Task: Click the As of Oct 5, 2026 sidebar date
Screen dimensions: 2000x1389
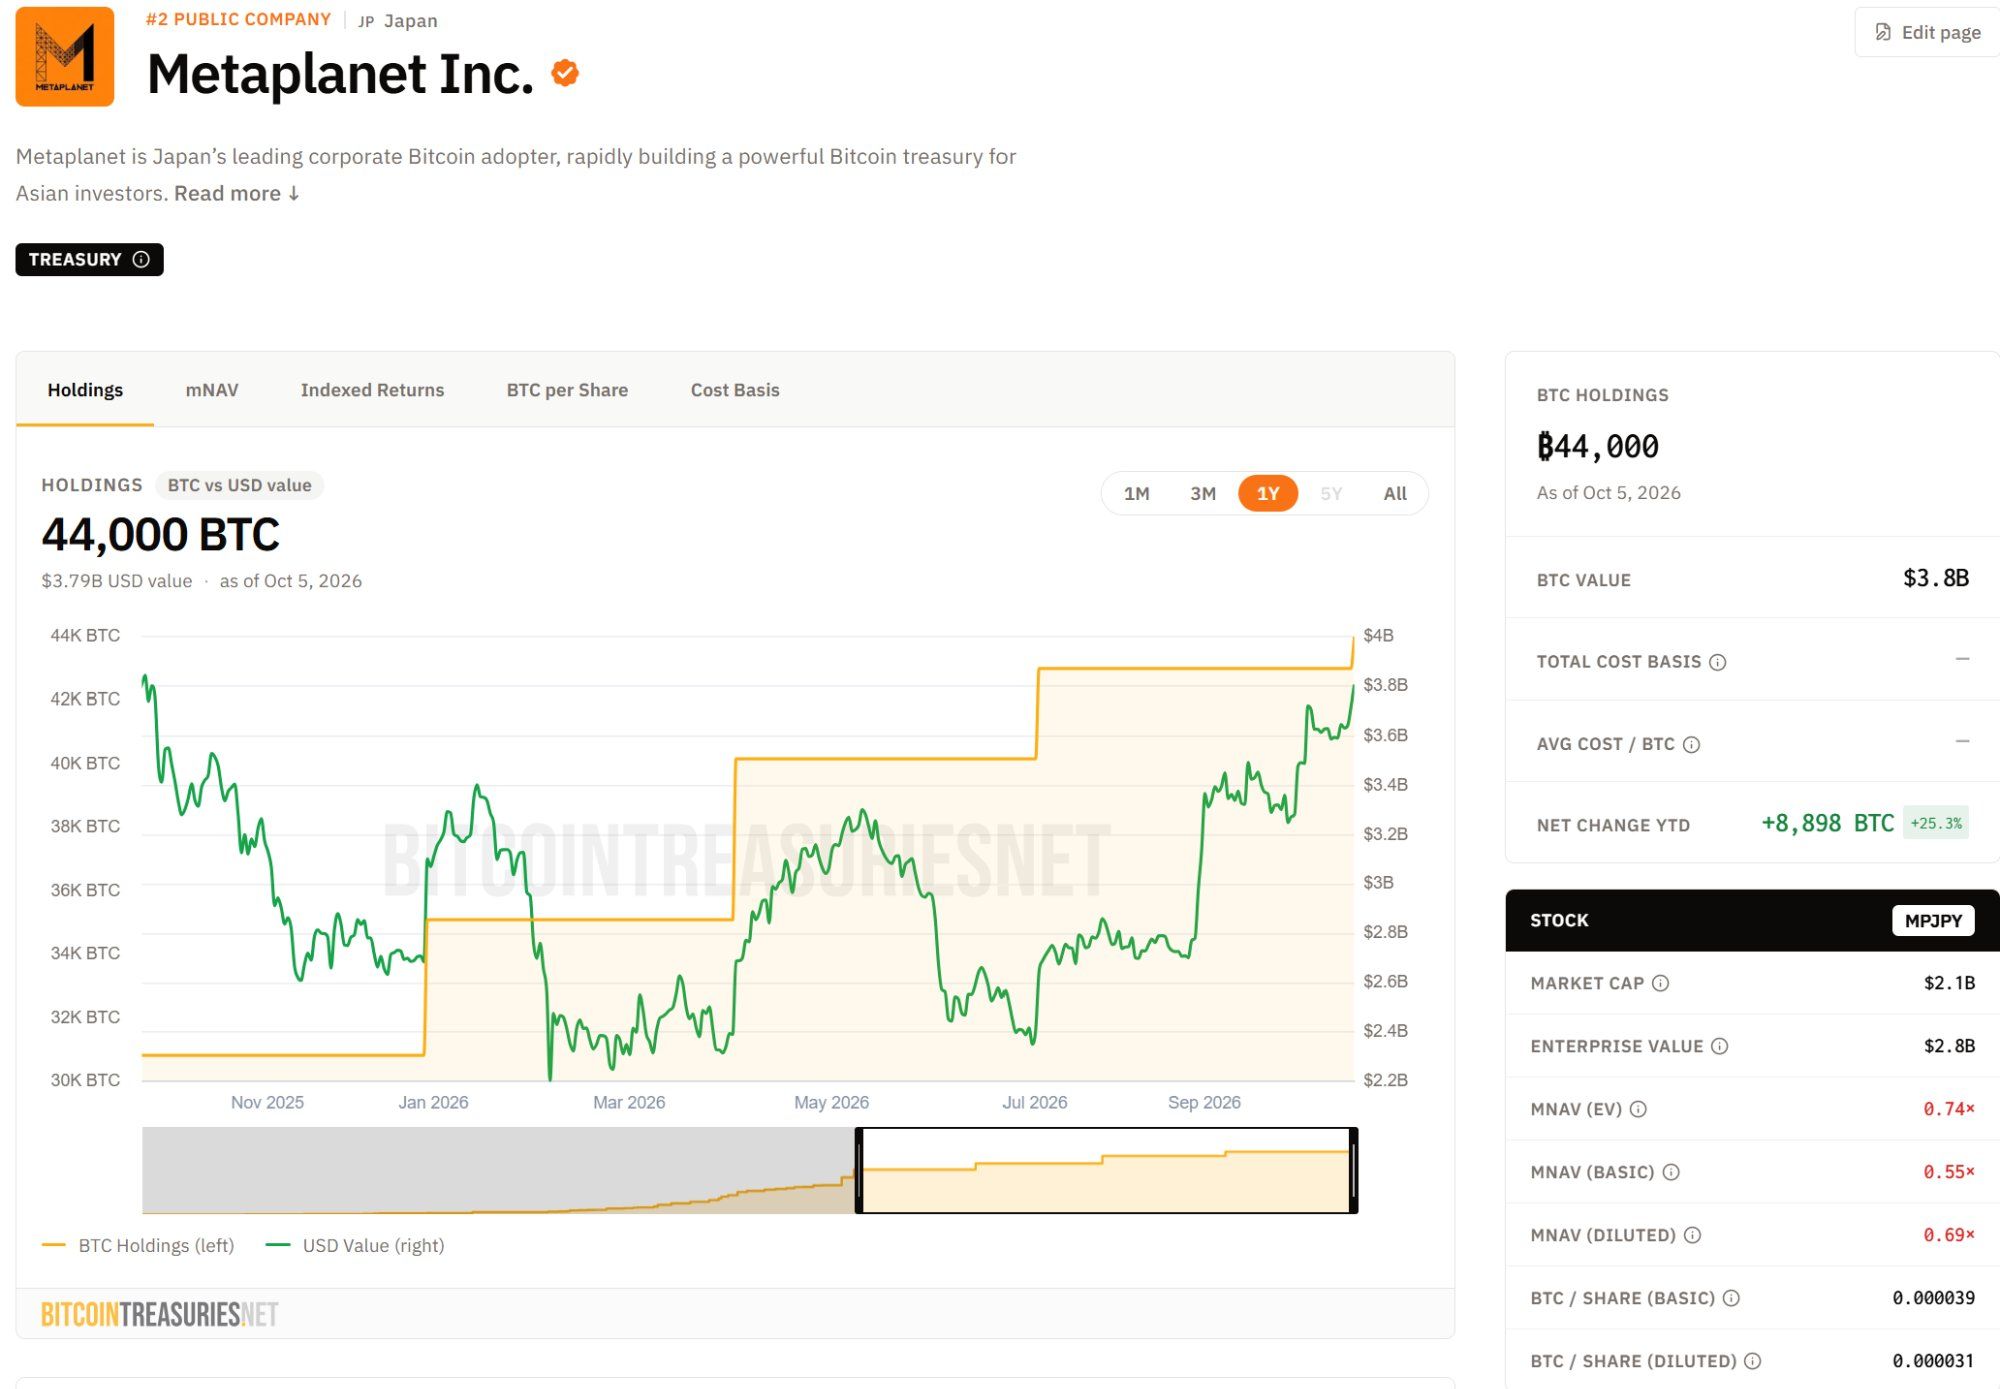Action: 1608,493
